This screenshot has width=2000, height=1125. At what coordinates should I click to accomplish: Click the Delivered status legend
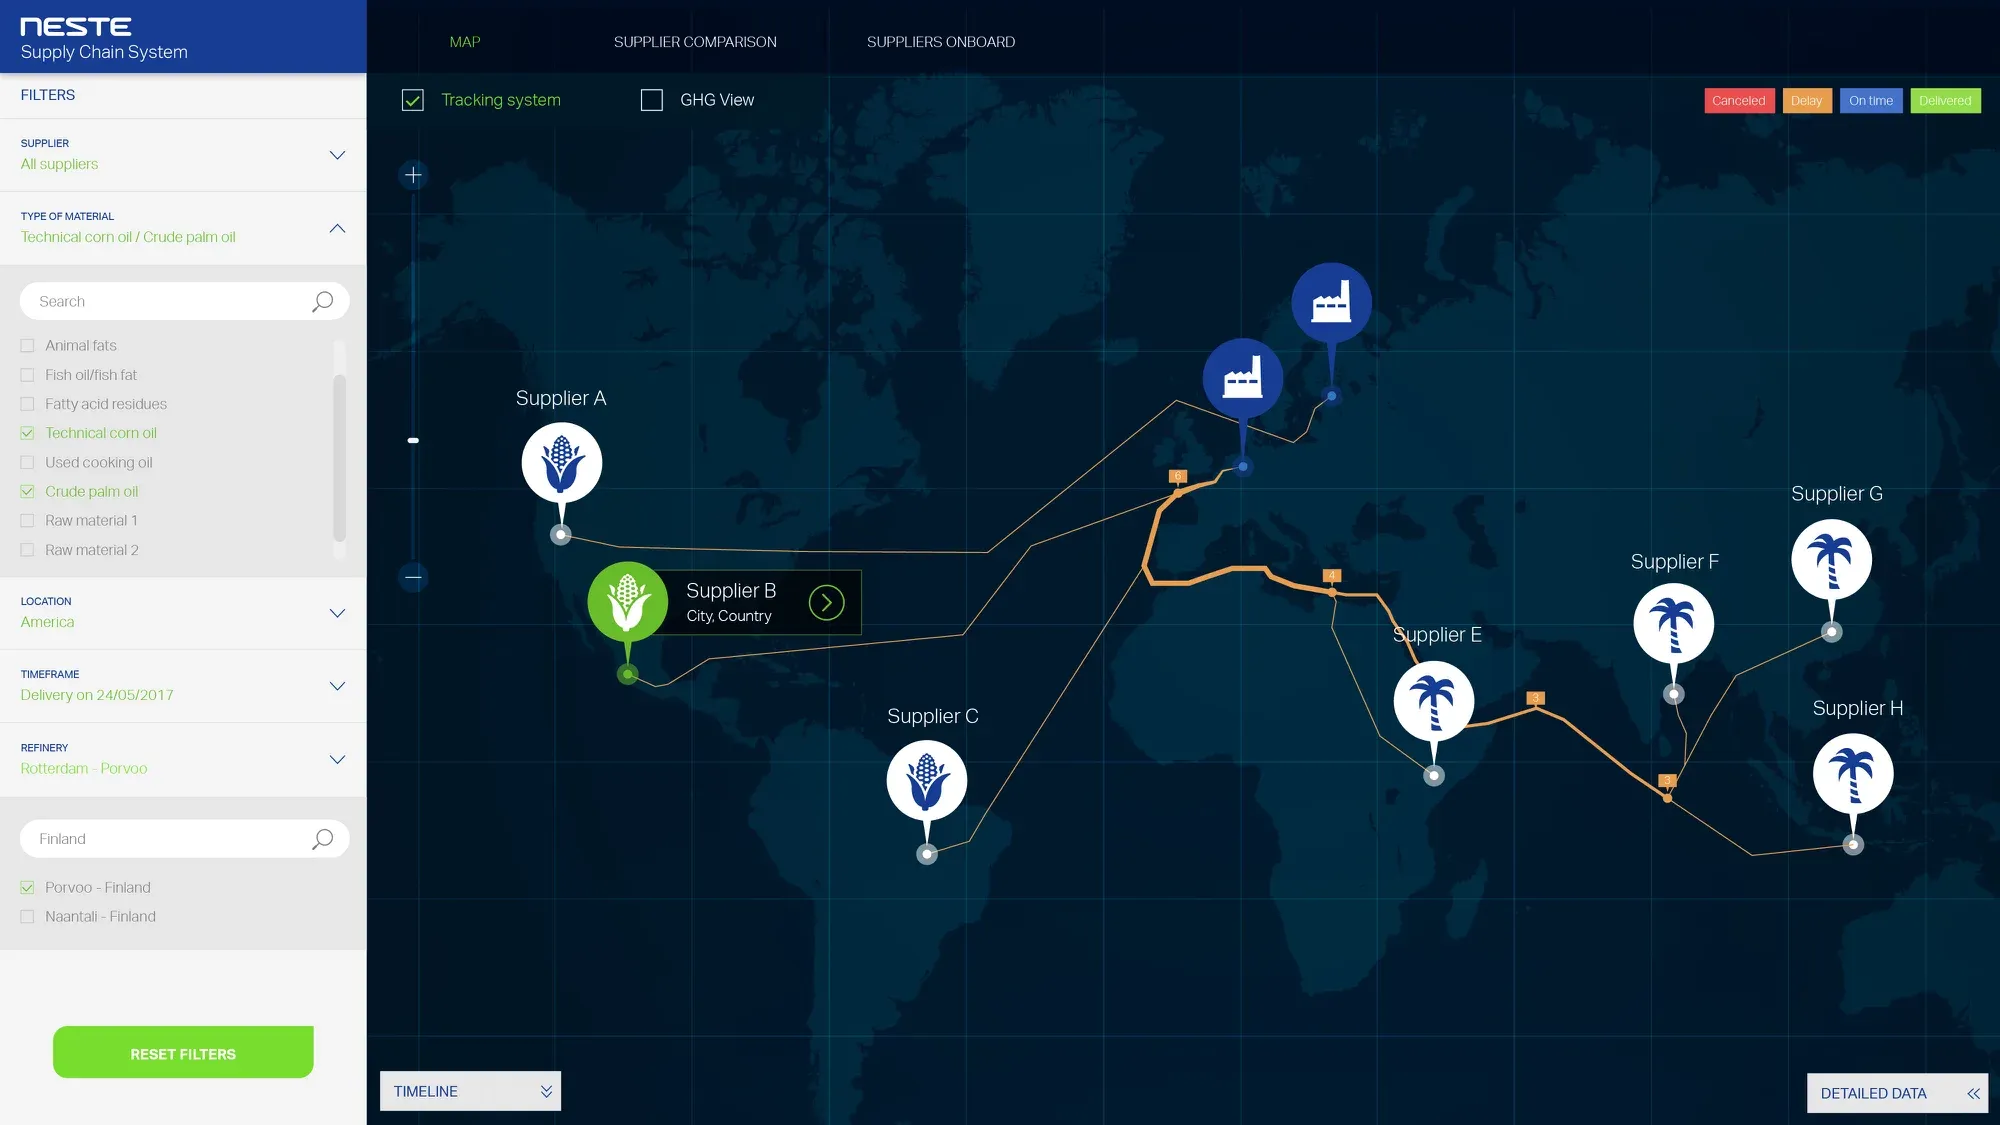click(1945, 101)
